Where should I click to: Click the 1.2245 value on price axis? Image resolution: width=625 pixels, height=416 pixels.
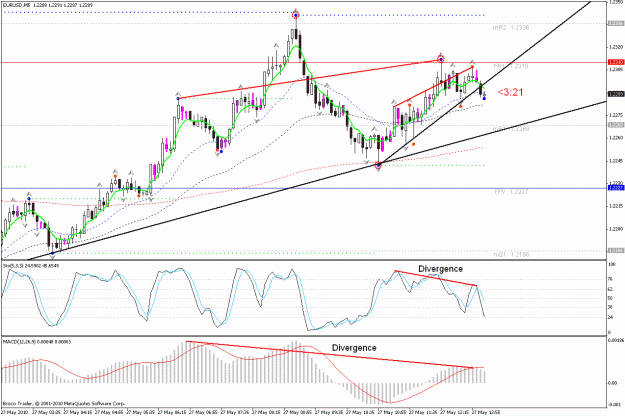pyautogui.click(x=616, y=161)
